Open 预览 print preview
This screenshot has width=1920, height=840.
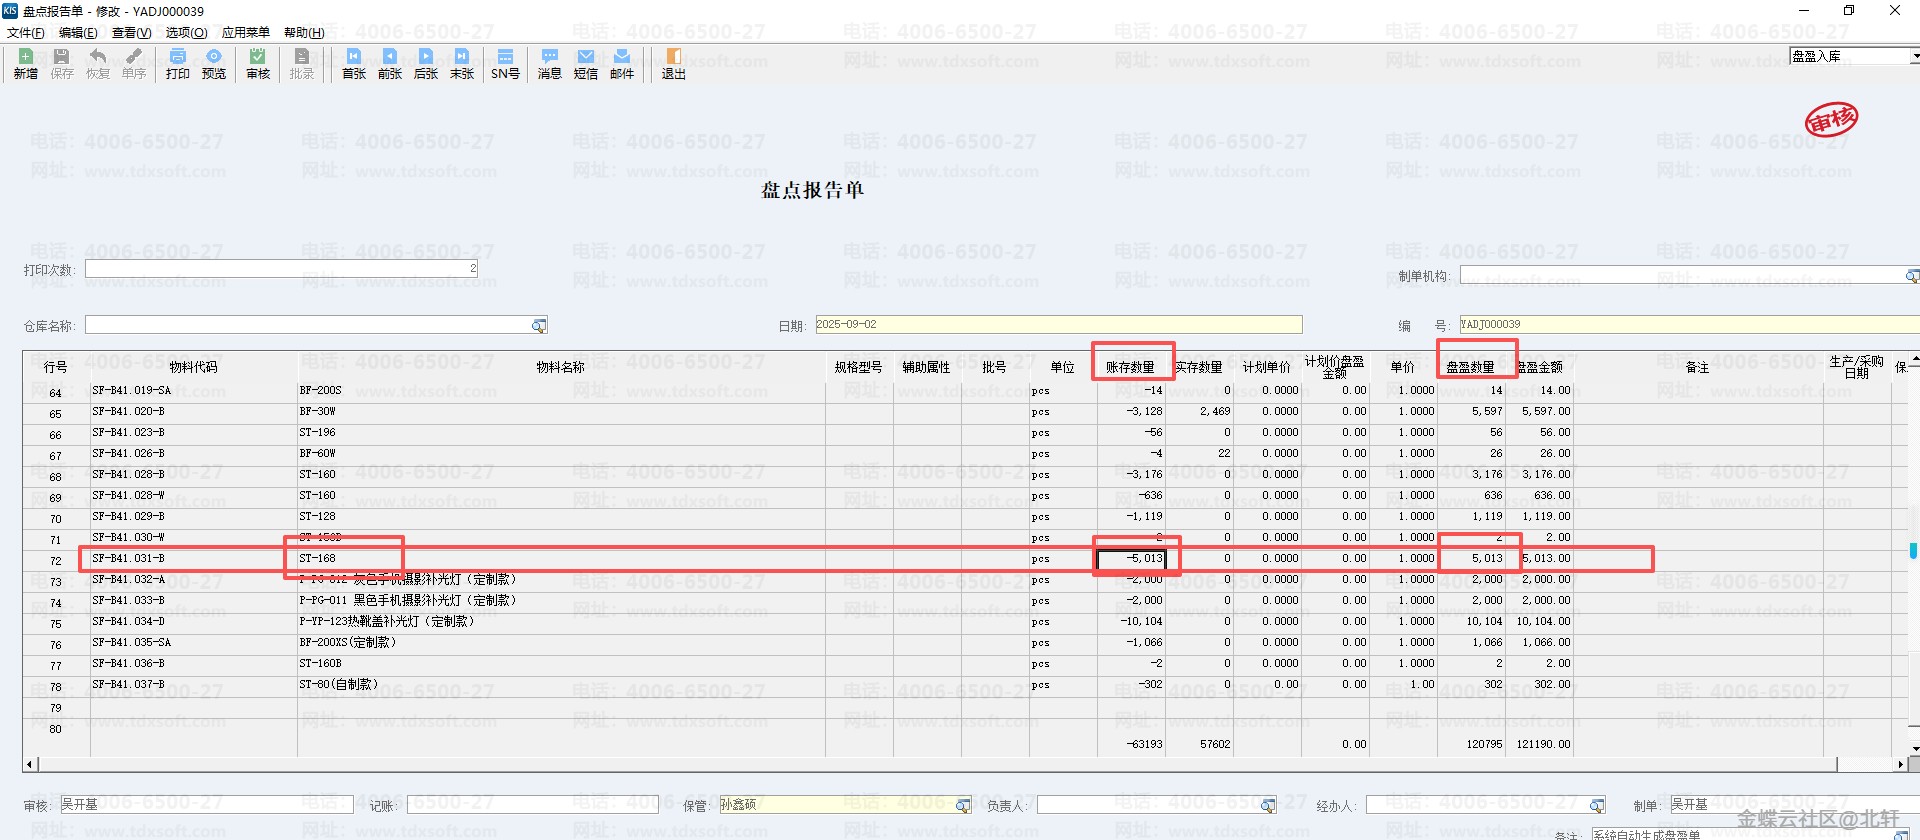pos(214,63)
